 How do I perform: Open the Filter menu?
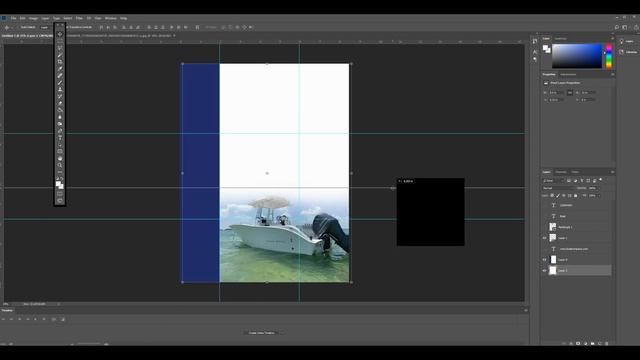(x=79, y=18)
